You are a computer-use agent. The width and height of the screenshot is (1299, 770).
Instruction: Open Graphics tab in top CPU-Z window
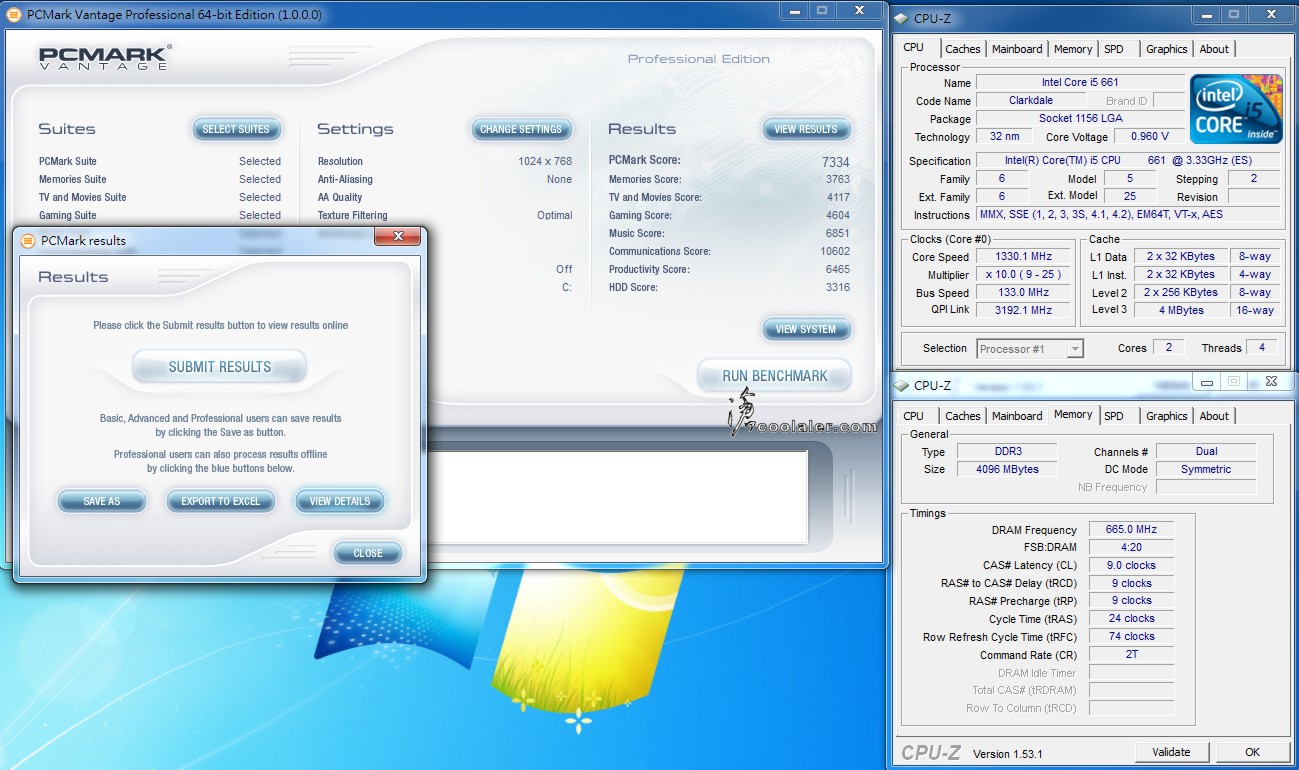coord(1167,49)
